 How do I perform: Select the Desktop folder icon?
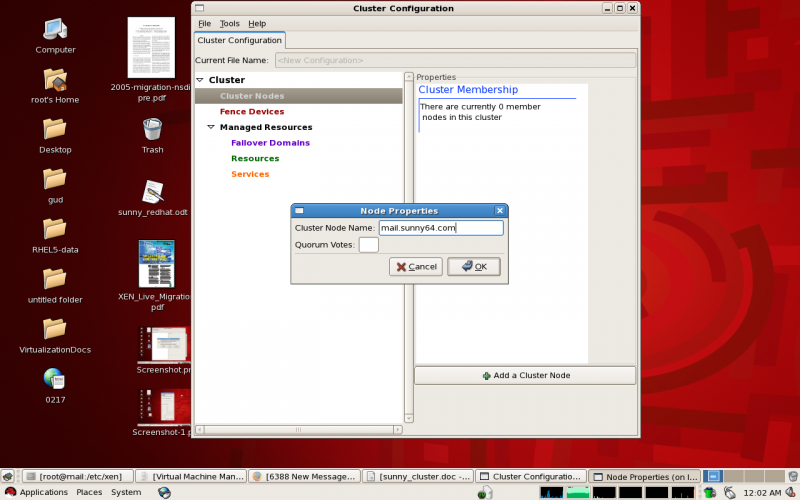pos(55,129)
